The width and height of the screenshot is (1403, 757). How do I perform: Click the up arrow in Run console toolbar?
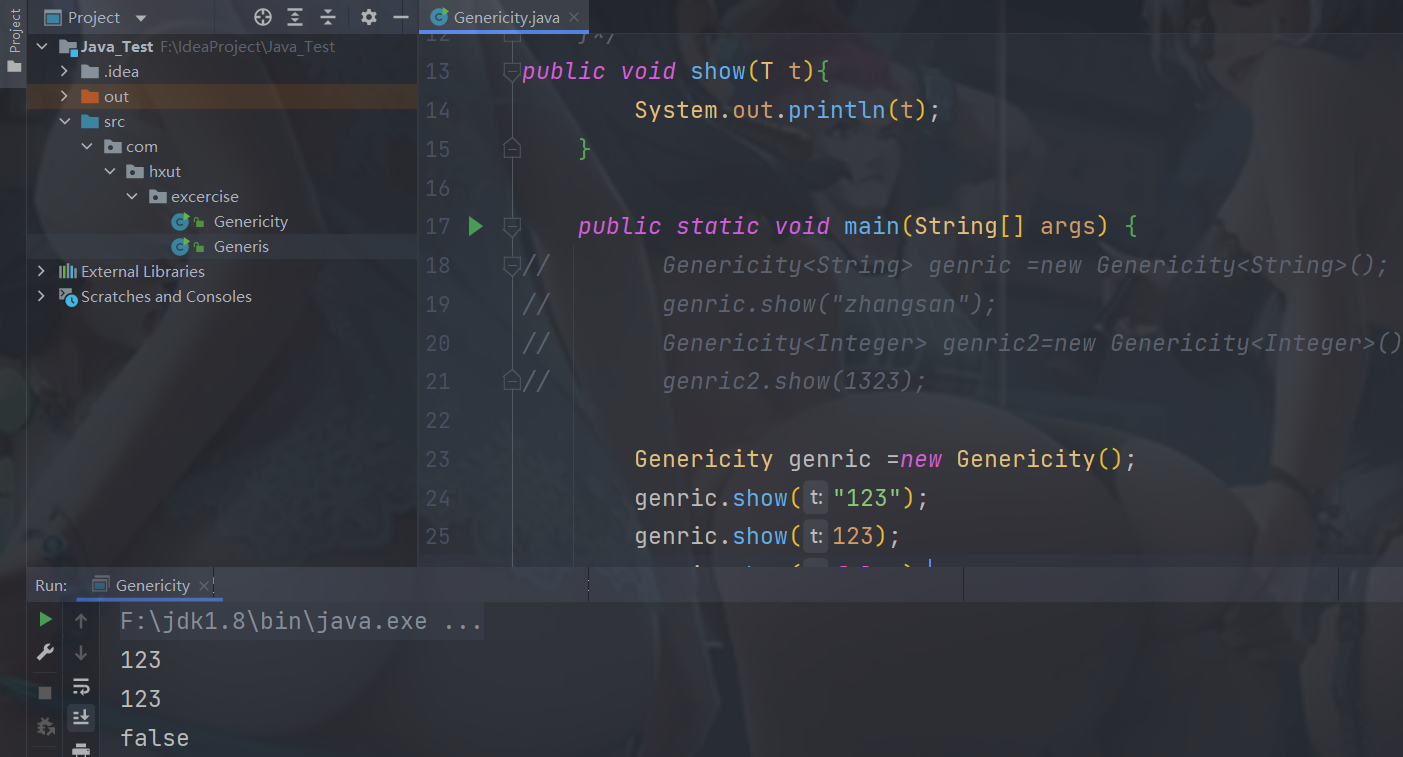(81, 621)
